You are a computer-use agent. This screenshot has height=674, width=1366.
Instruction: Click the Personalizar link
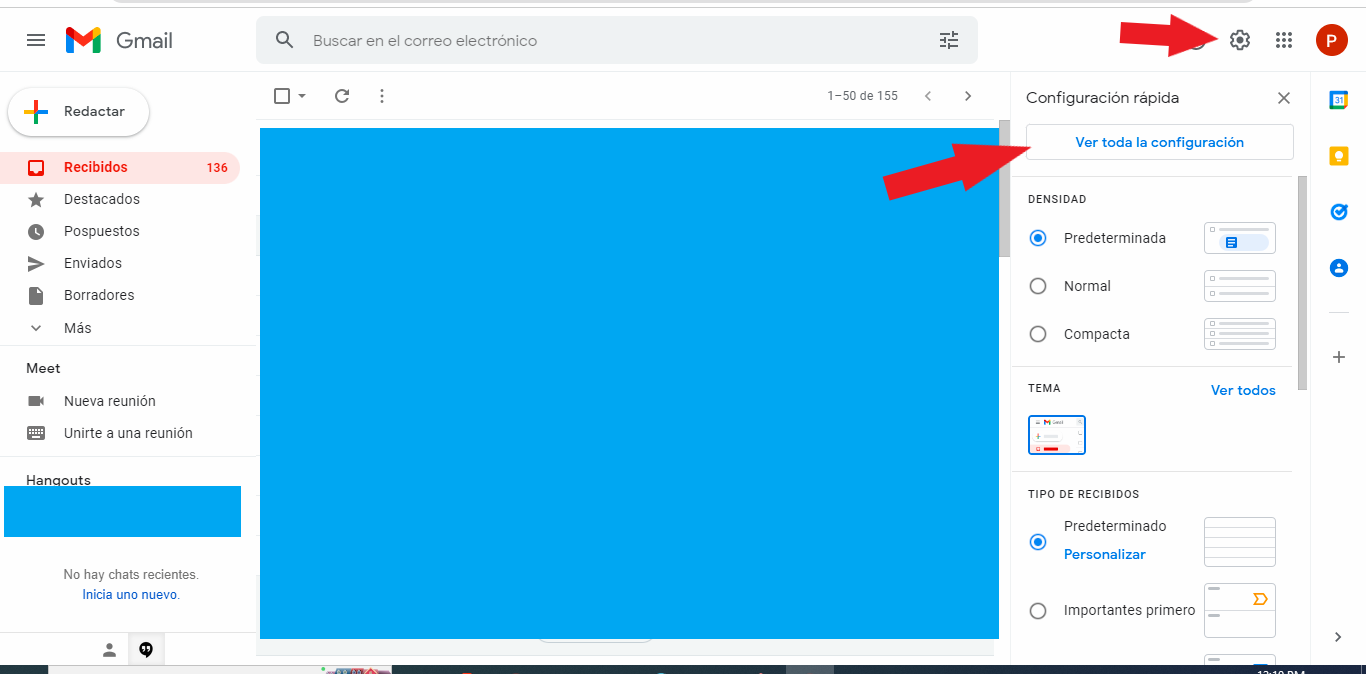coord(1105,554)
